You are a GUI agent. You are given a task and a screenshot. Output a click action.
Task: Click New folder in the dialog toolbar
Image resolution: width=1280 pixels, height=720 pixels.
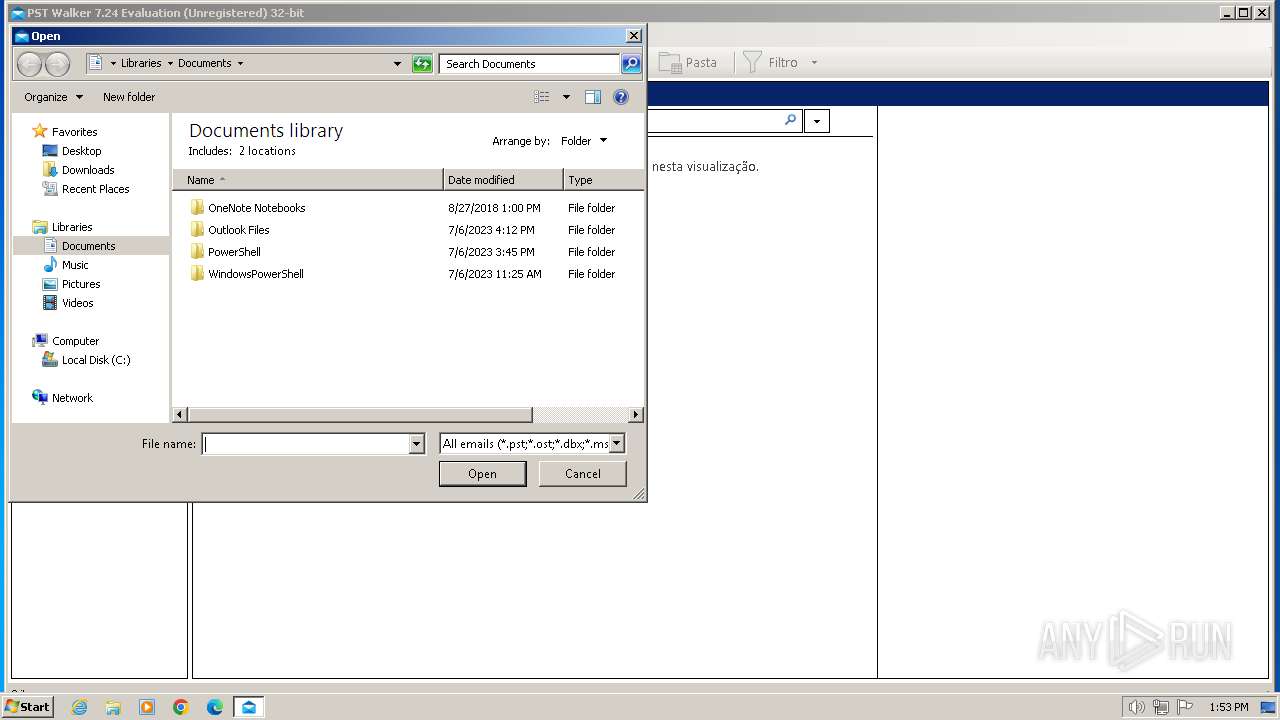(129, 97)
